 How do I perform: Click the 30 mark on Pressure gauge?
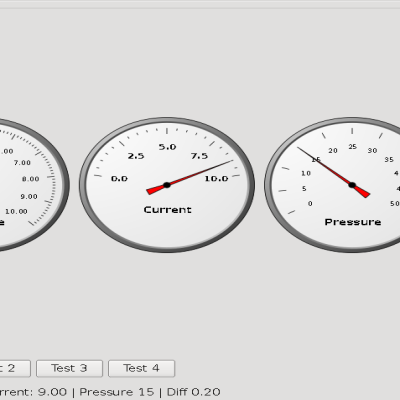coord(372,151)
